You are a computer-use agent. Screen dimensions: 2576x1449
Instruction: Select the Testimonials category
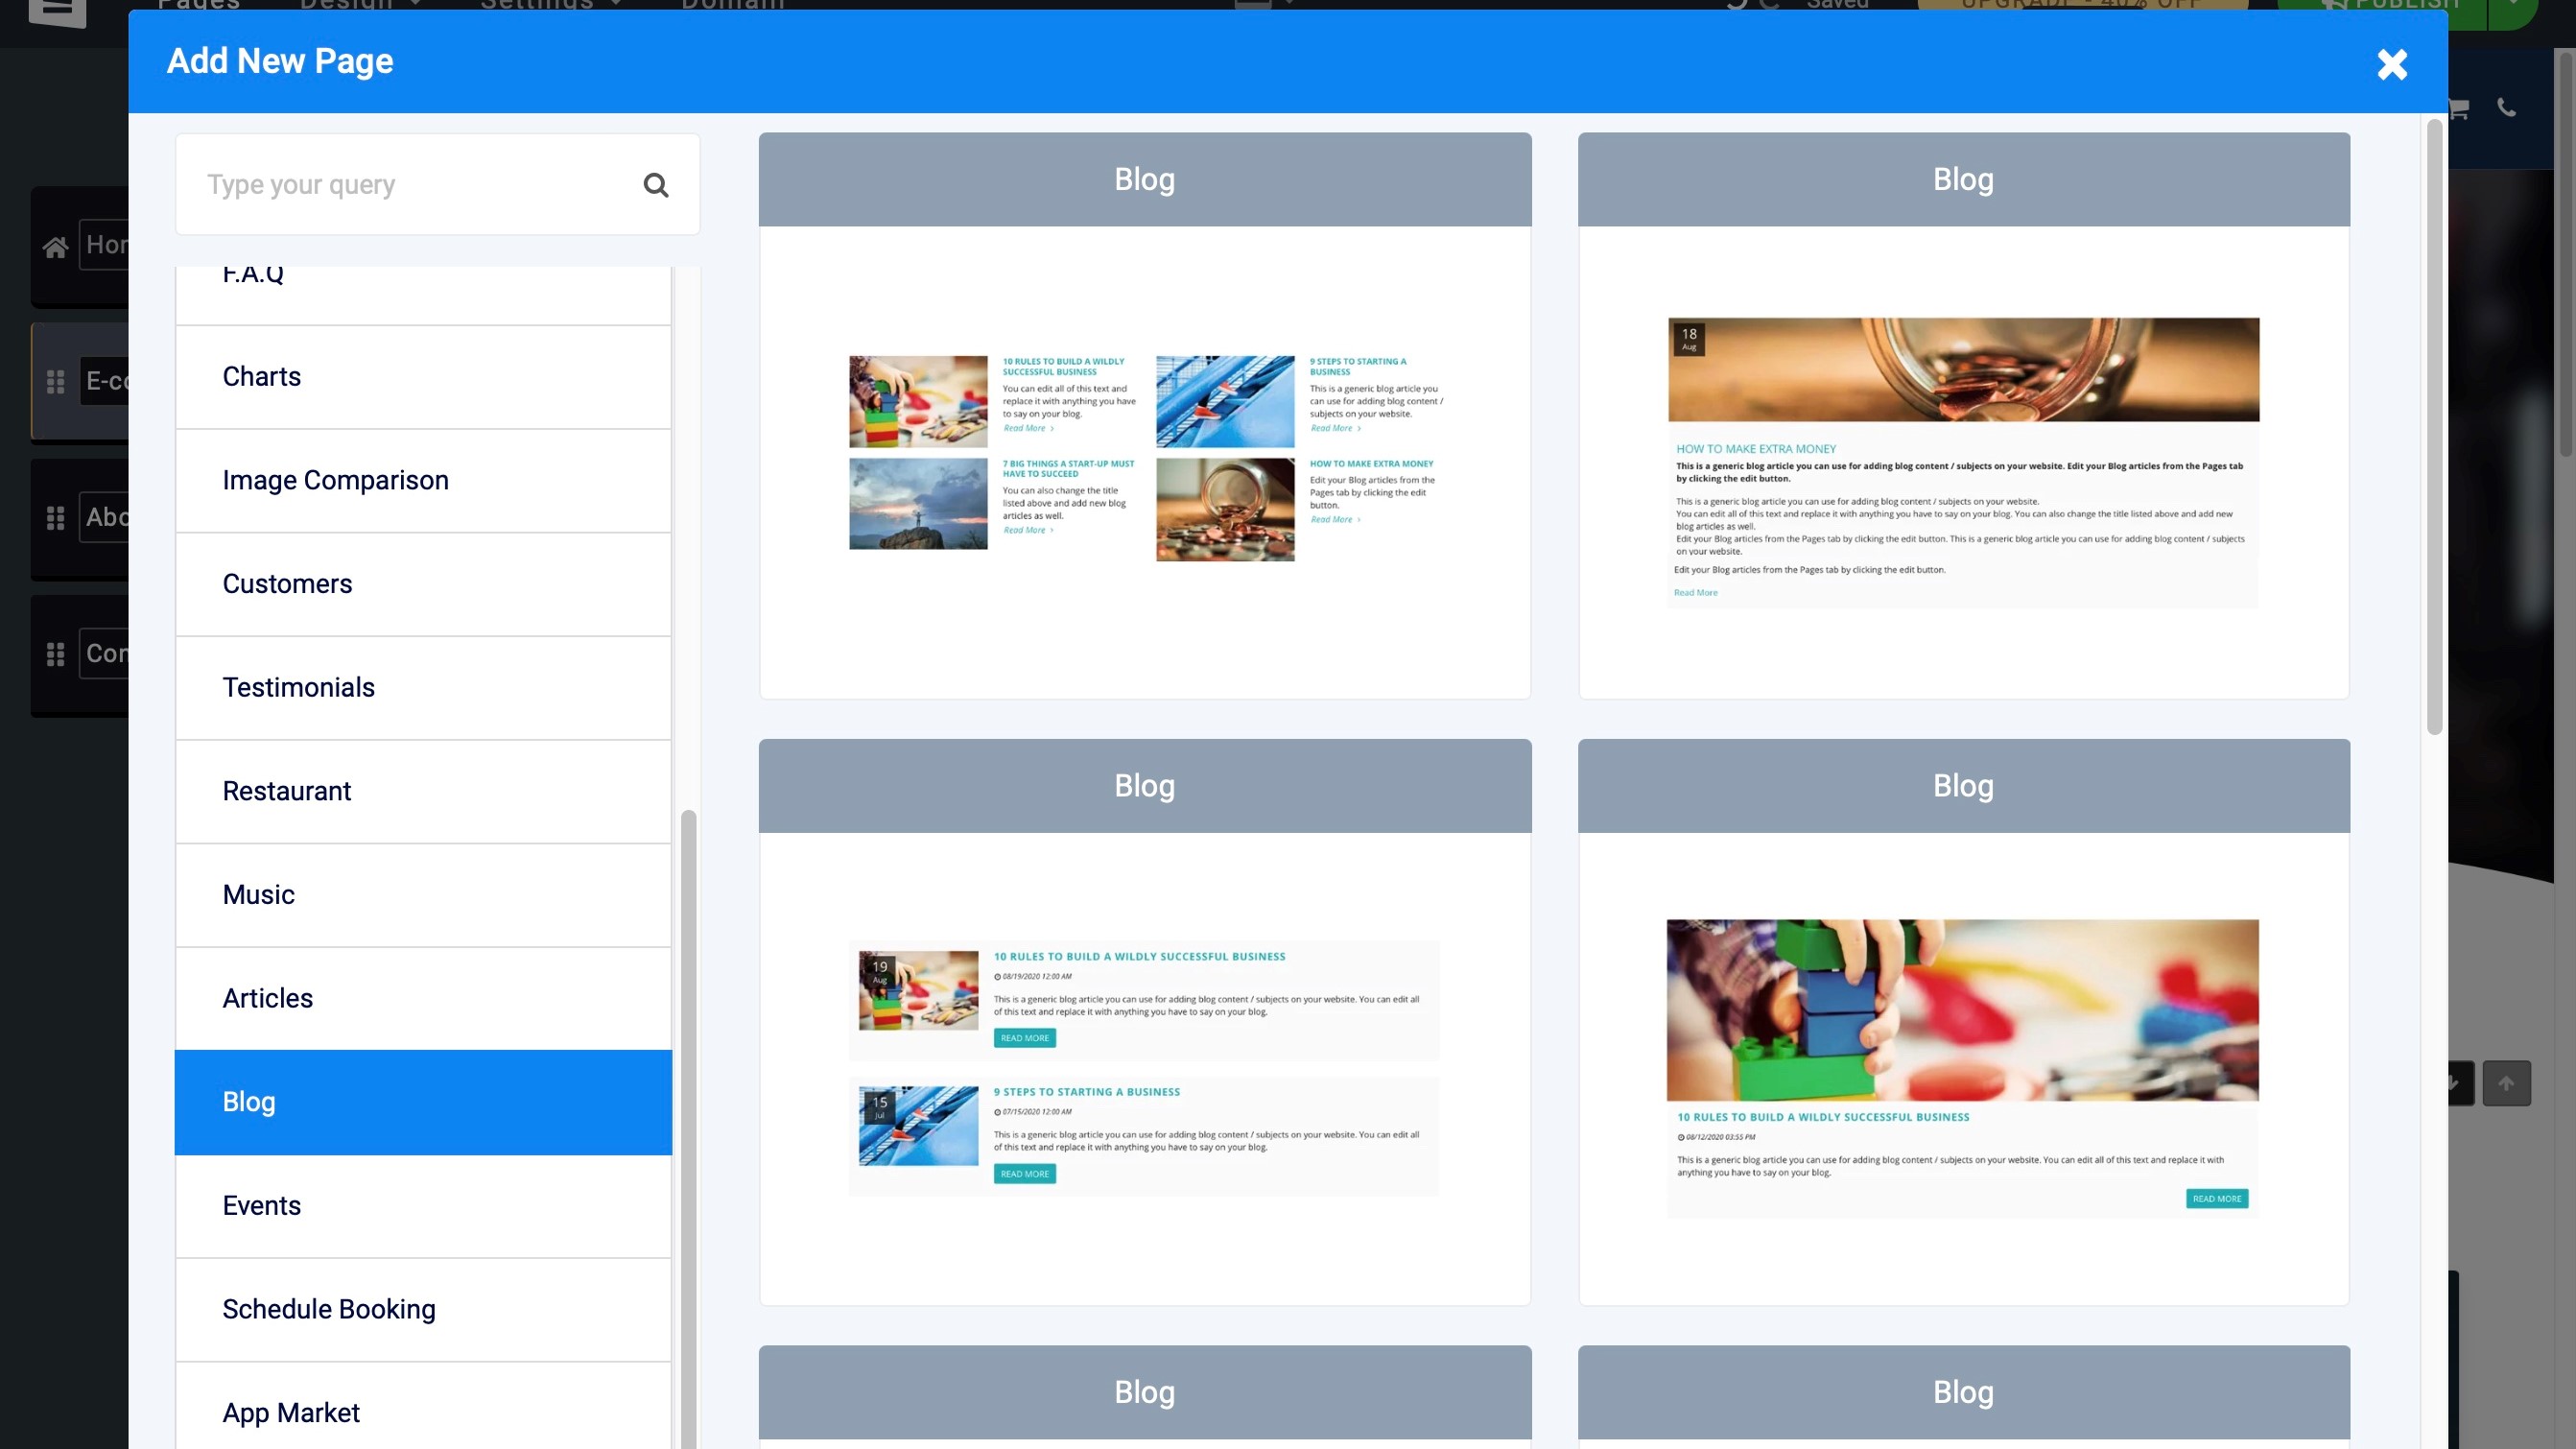coord(423,688)
